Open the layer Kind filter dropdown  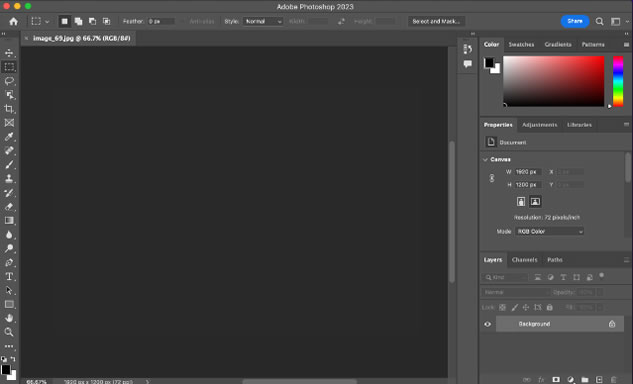pyautogui.click(x=505, y=277)
